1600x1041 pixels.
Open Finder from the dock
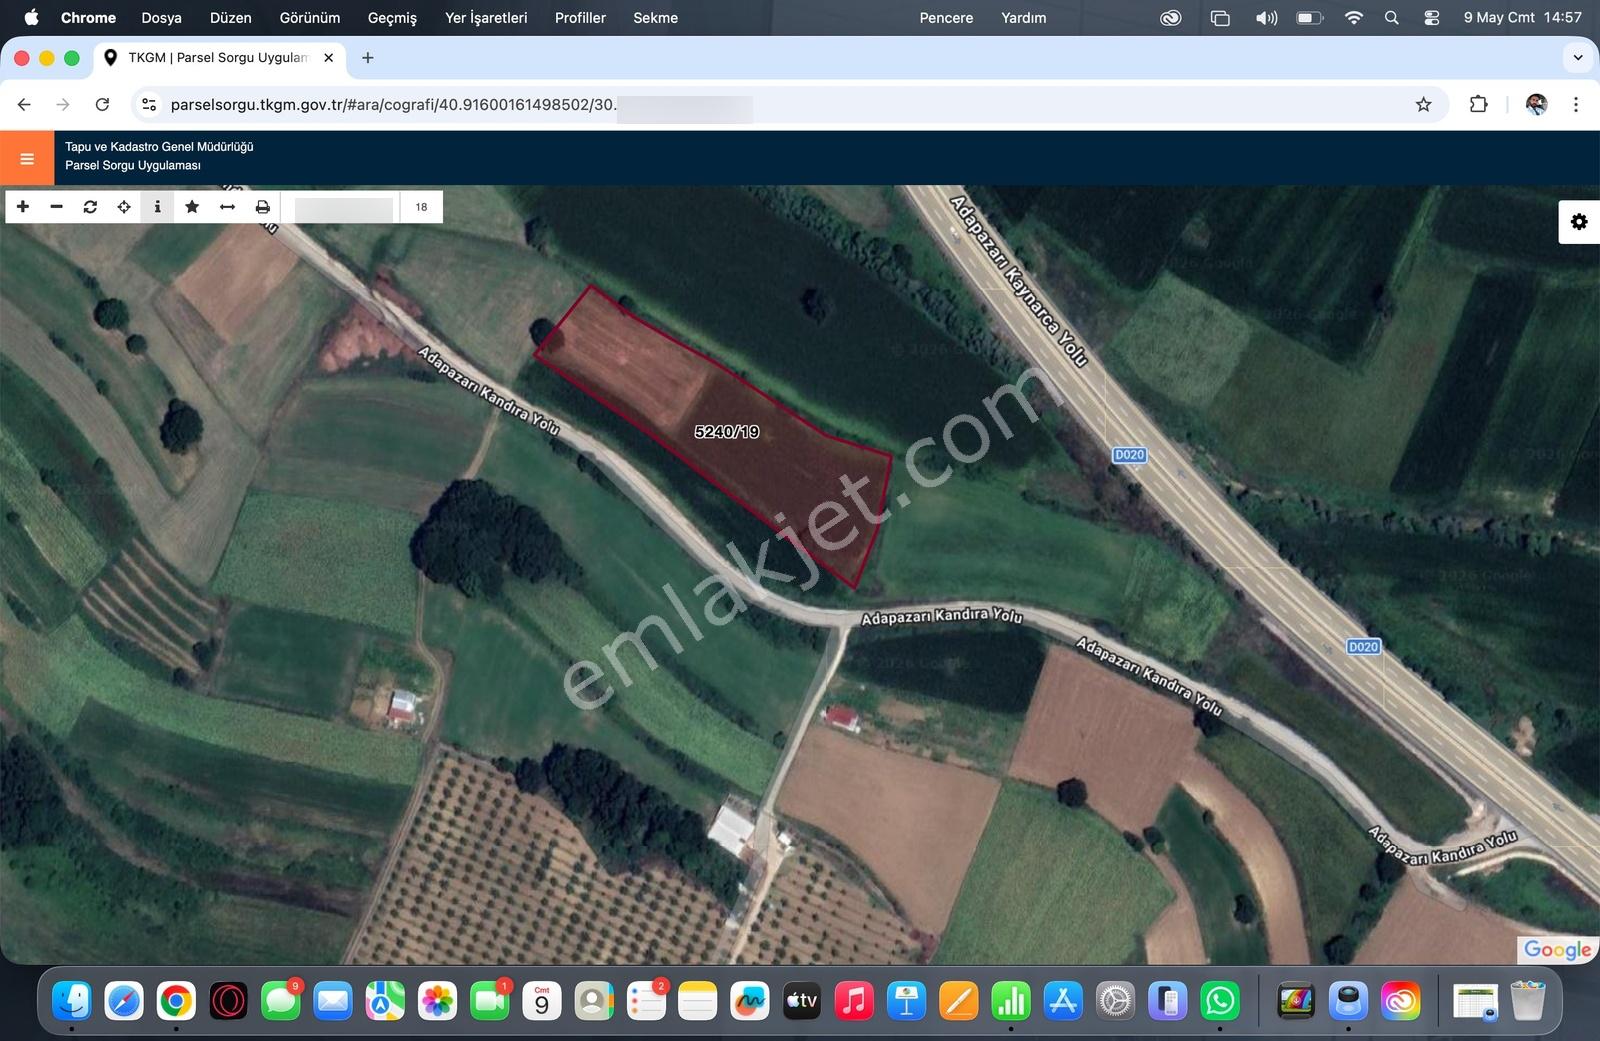click(x=72, y=1001)
